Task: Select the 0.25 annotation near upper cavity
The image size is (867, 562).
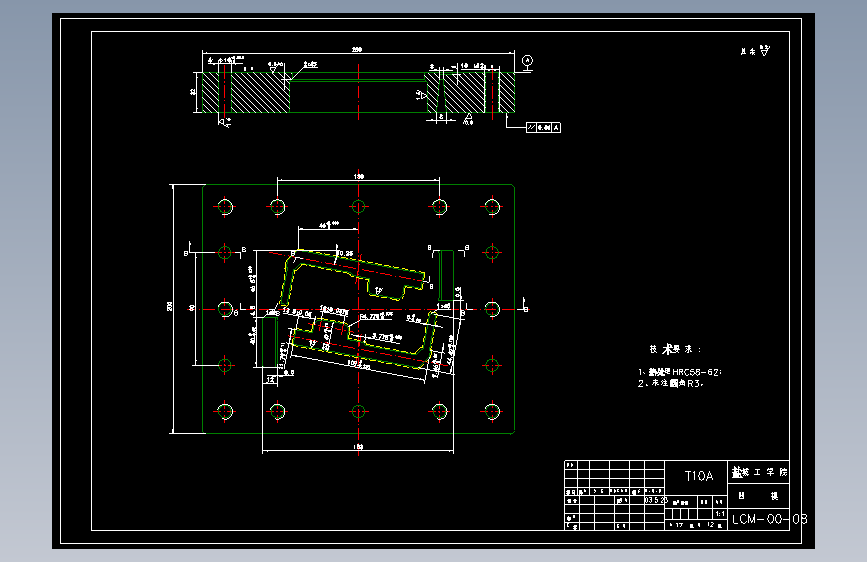Action: [346, 253]
